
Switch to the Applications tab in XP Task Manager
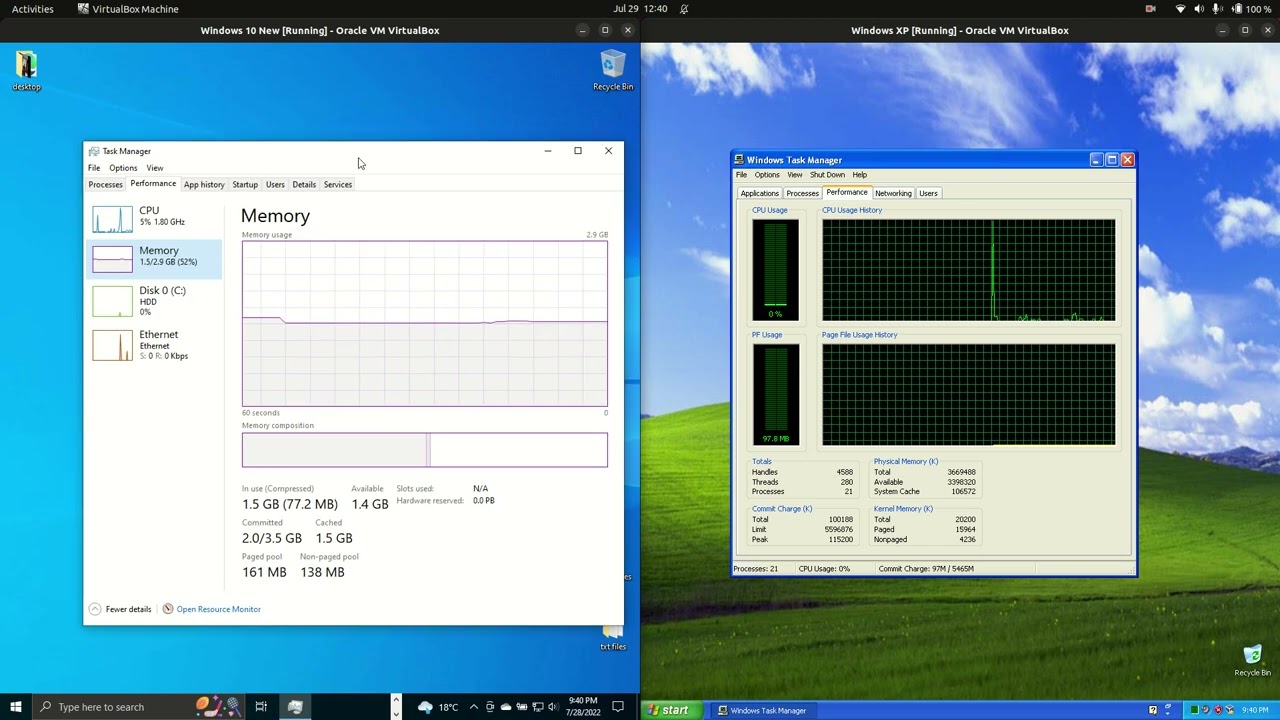(759, 193)
